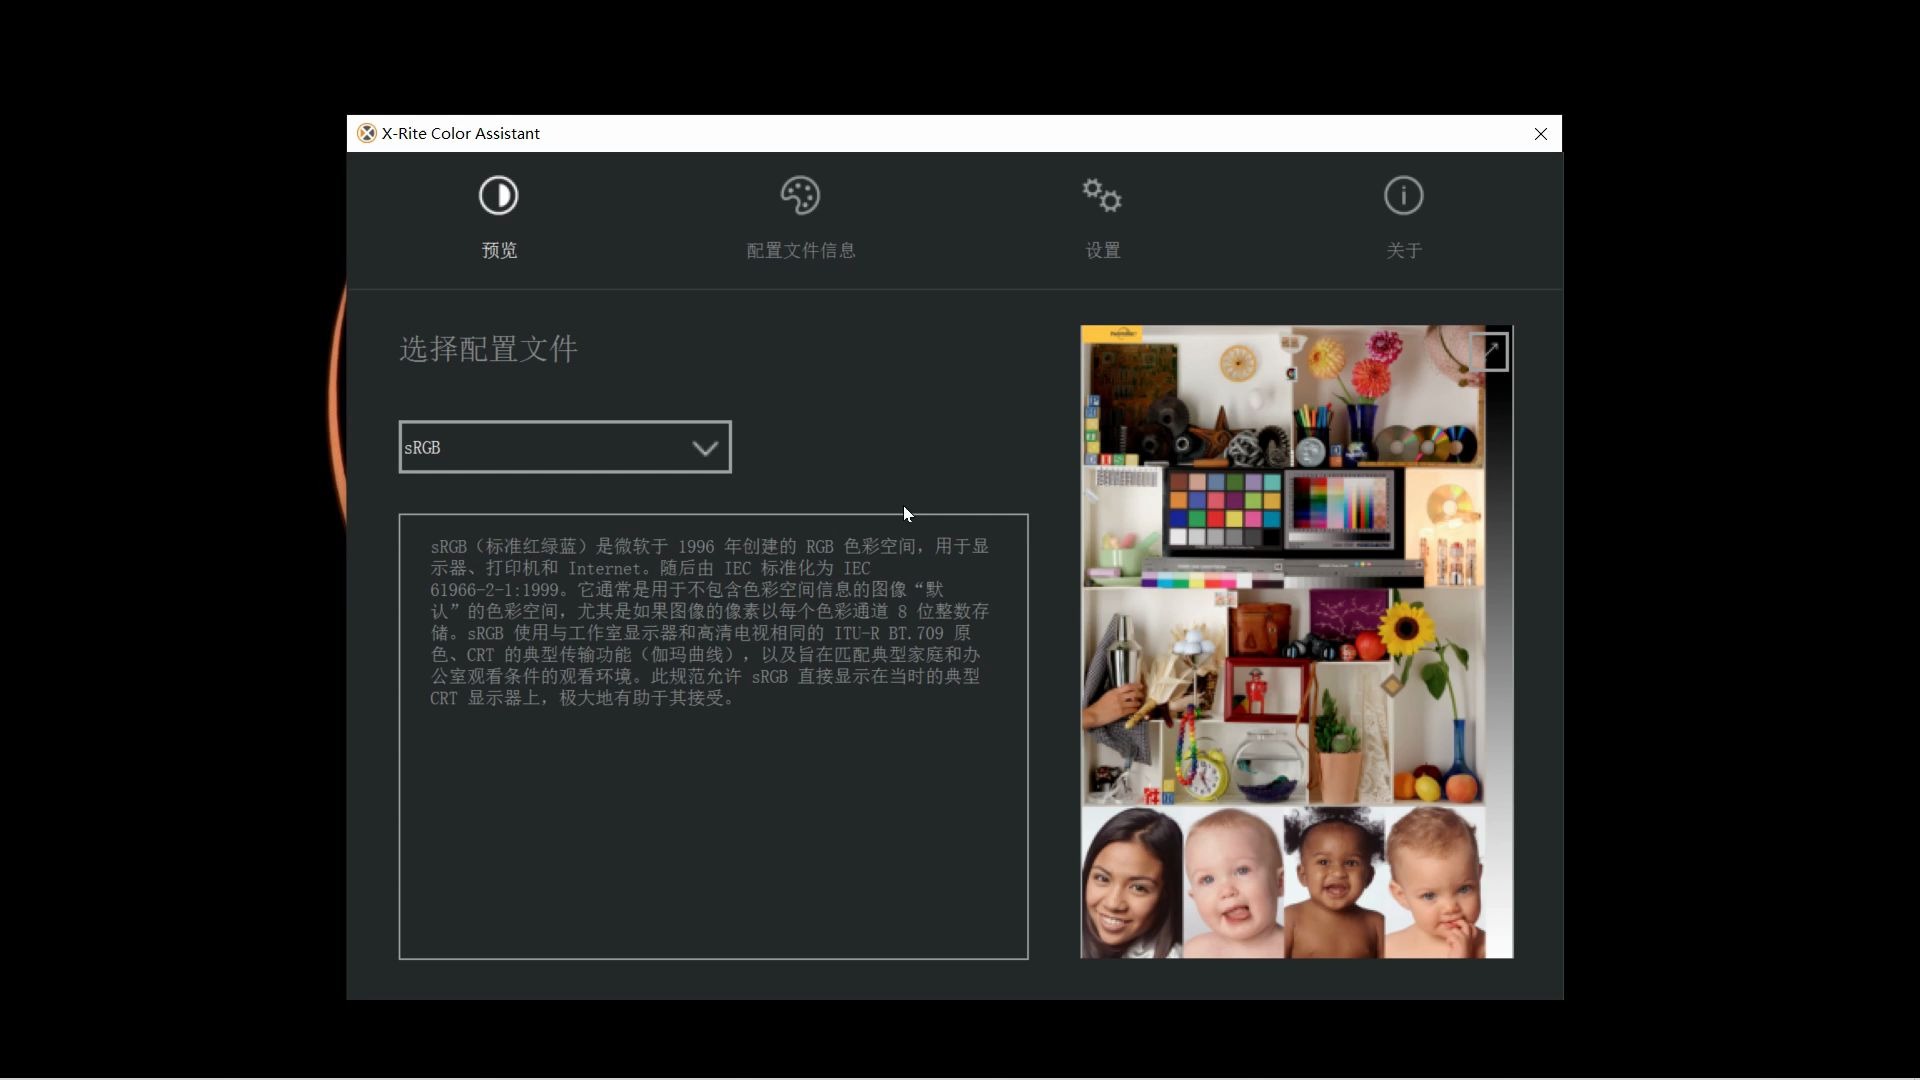The width and height of the screenshot is (1920, 1080).
Task: Close the X-Rite Color Assistant window
Action: point(1540,133)
